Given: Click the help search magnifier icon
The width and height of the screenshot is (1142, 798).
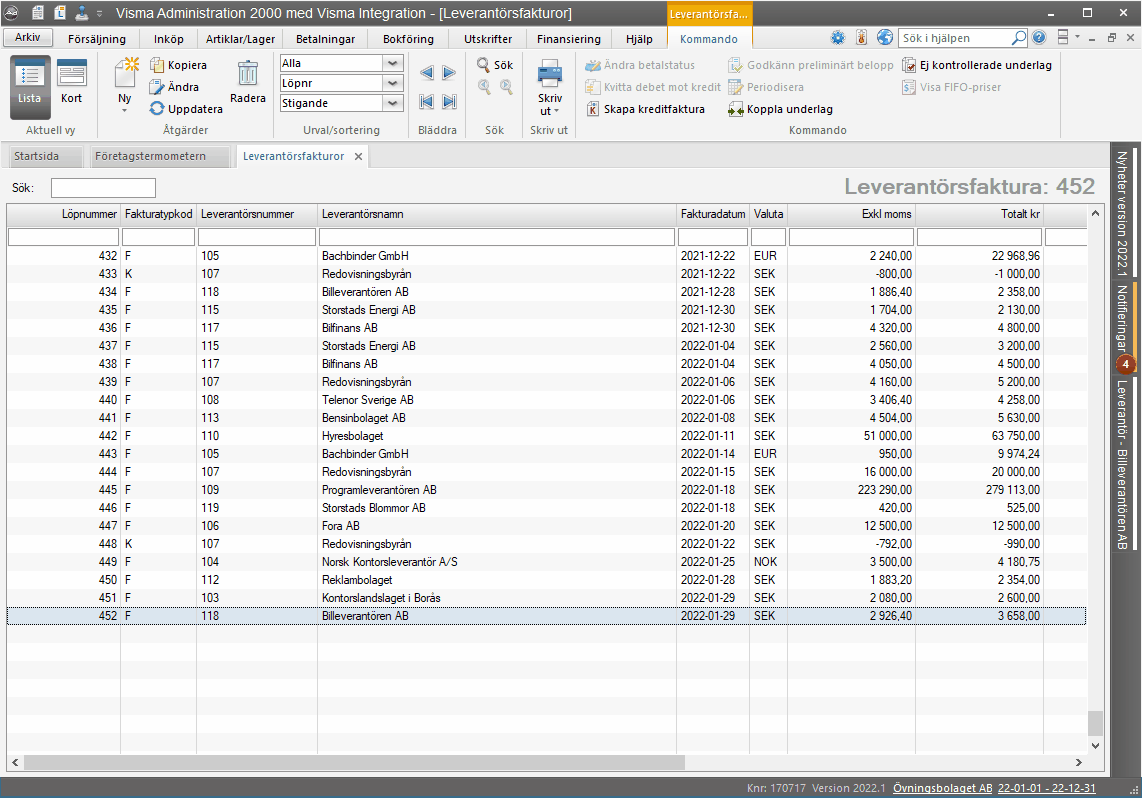Looking at the screenshot, I should pos(1019,38).
